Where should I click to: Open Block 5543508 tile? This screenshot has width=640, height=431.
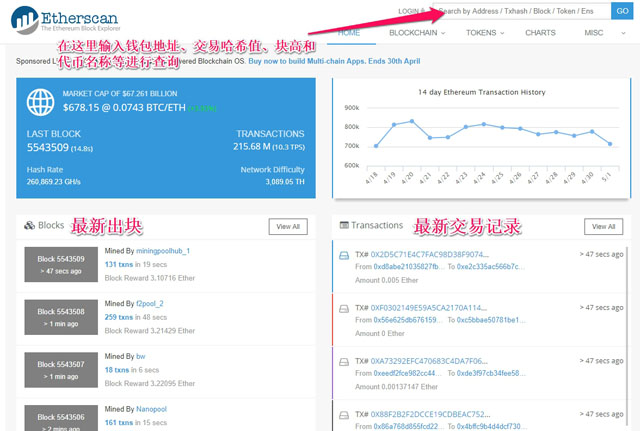pyautogui.click(x=61, y=317)
